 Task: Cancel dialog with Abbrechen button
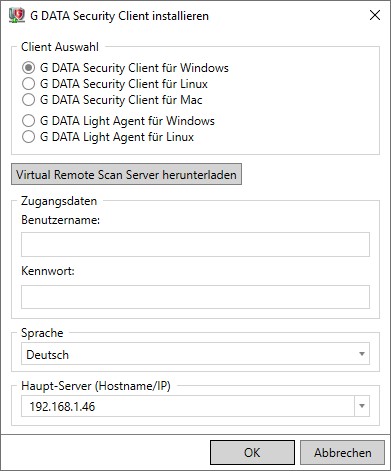342,453
